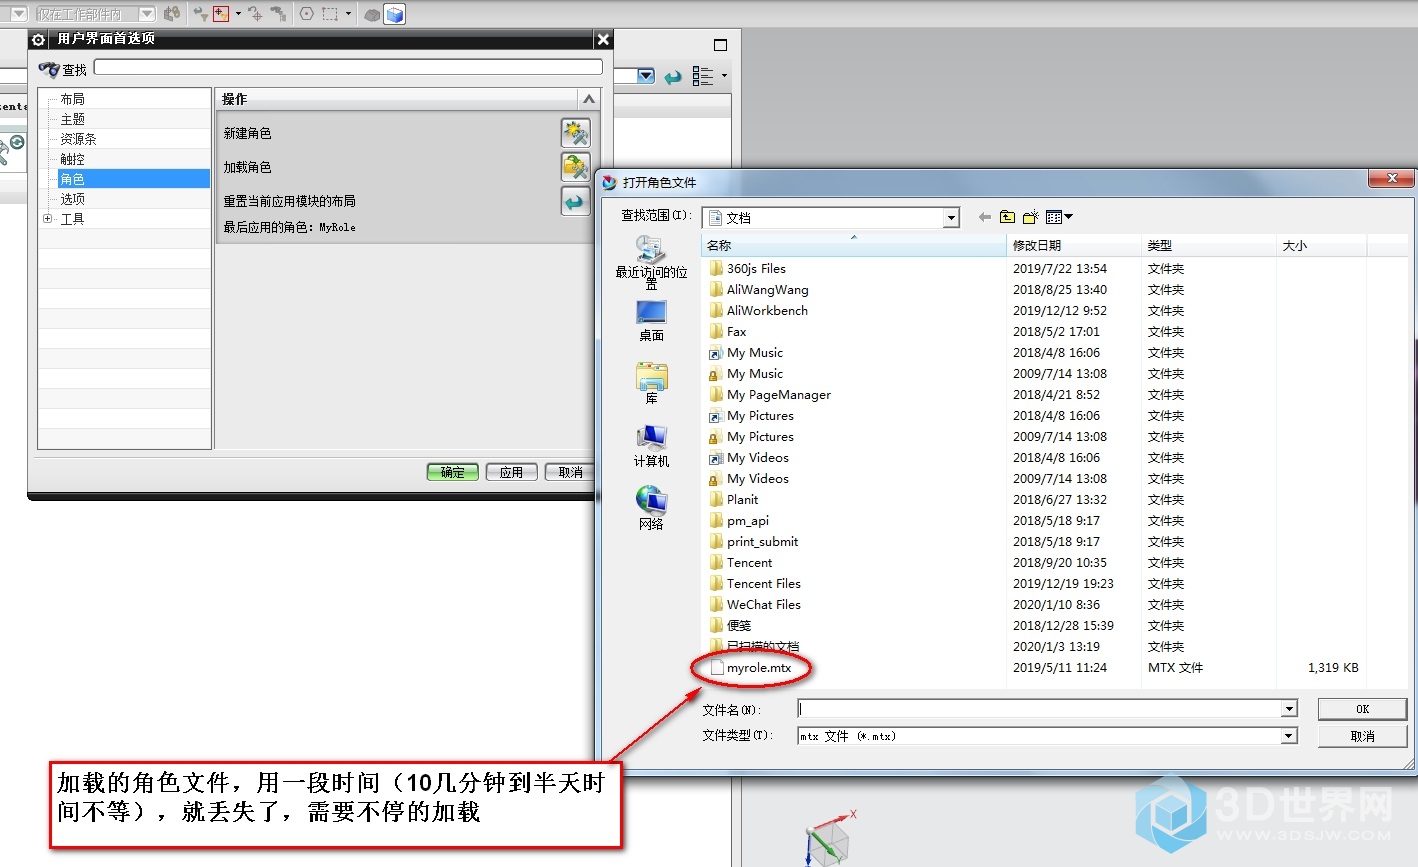
Task: Open the 仅在工作部件内 scope dropdown
Action: (147, 14)
